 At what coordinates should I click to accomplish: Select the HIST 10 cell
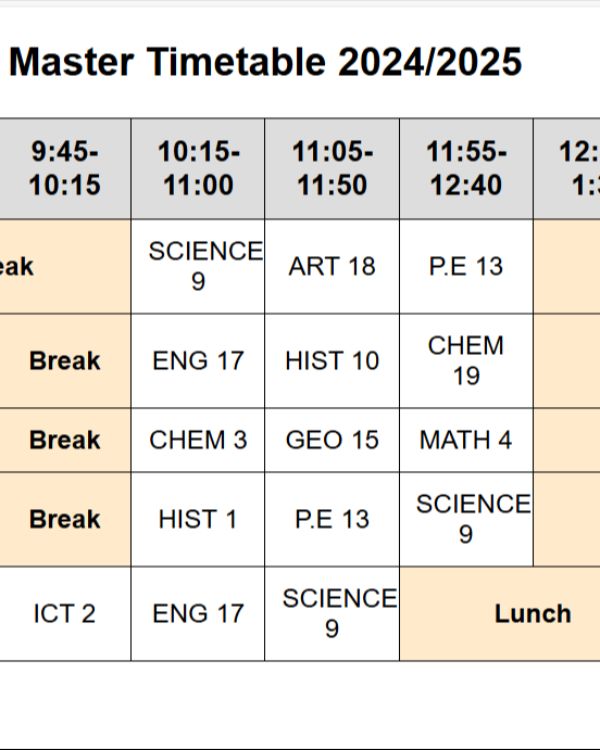(332, 361)
